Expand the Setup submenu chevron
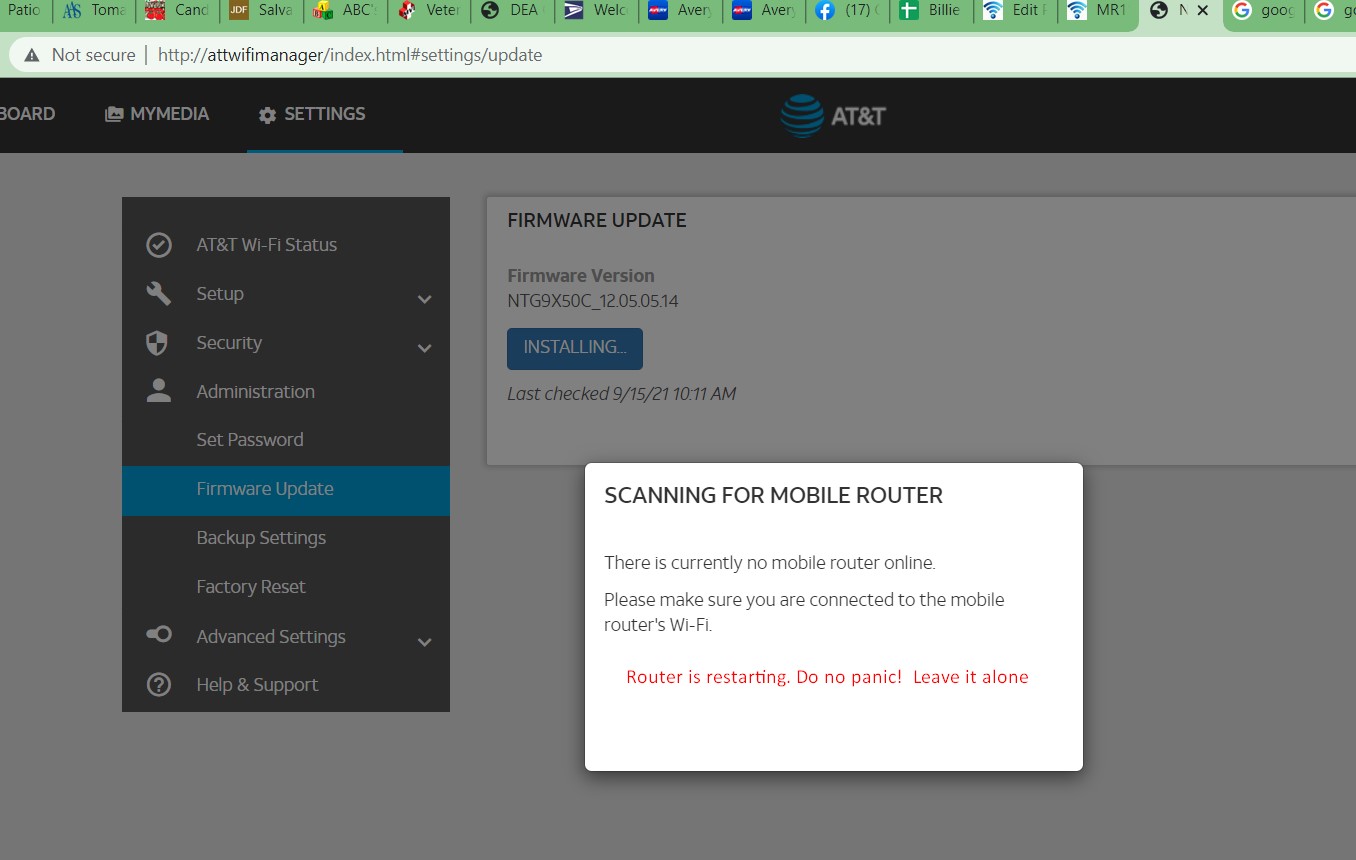1356x860 pixels. coord(424,299)
